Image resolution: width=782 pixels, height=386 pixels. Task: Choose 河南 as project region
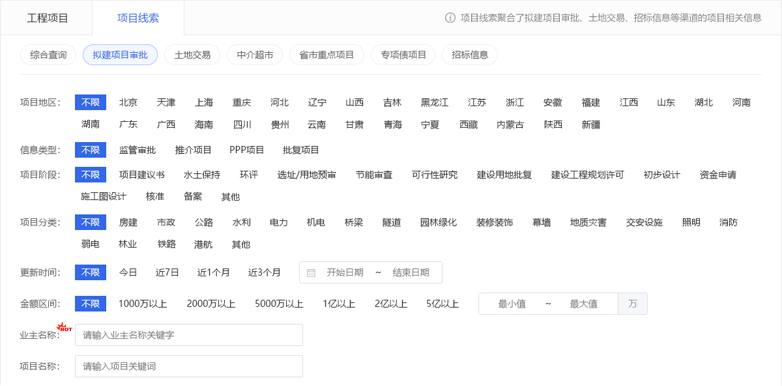(741, 103)
